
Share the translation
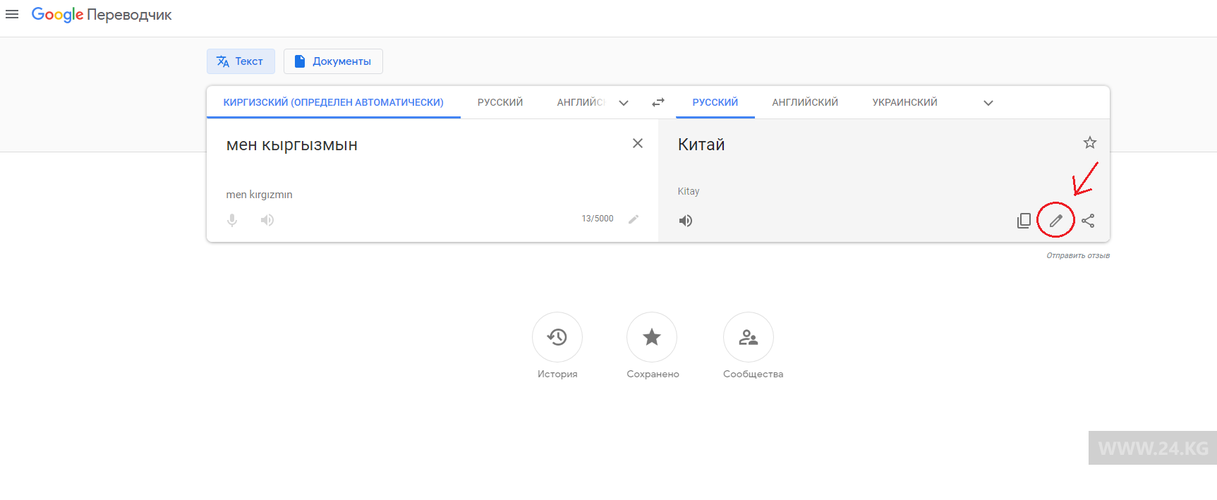[x=1088, y=221]
